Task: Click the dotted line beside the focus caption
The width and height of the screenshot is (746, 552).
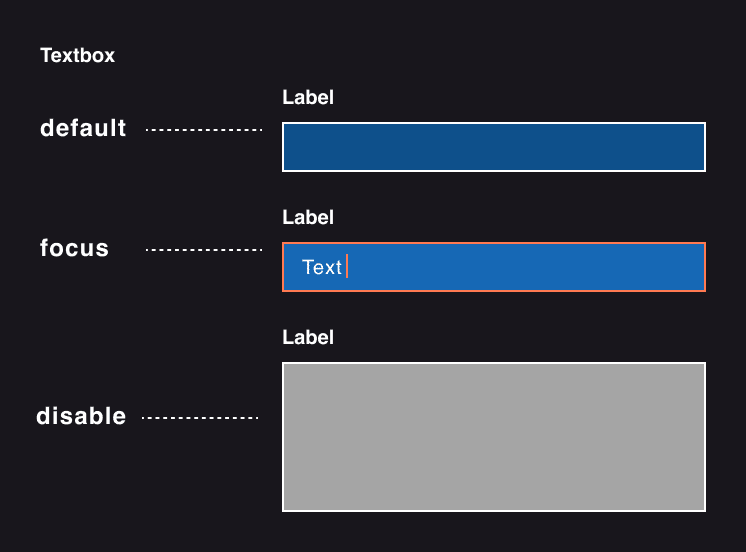Action: pos(204,249)
